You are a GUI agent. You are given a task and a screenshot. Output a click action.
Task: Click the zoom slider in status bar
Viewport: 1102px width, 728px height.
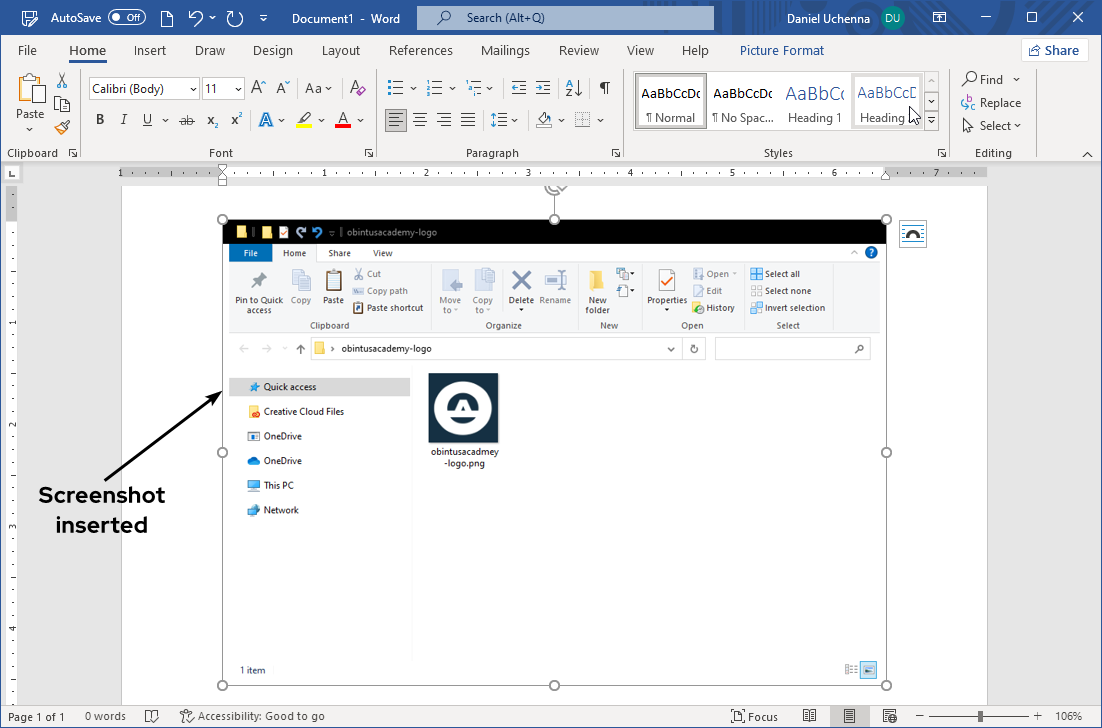pos(980,716)
